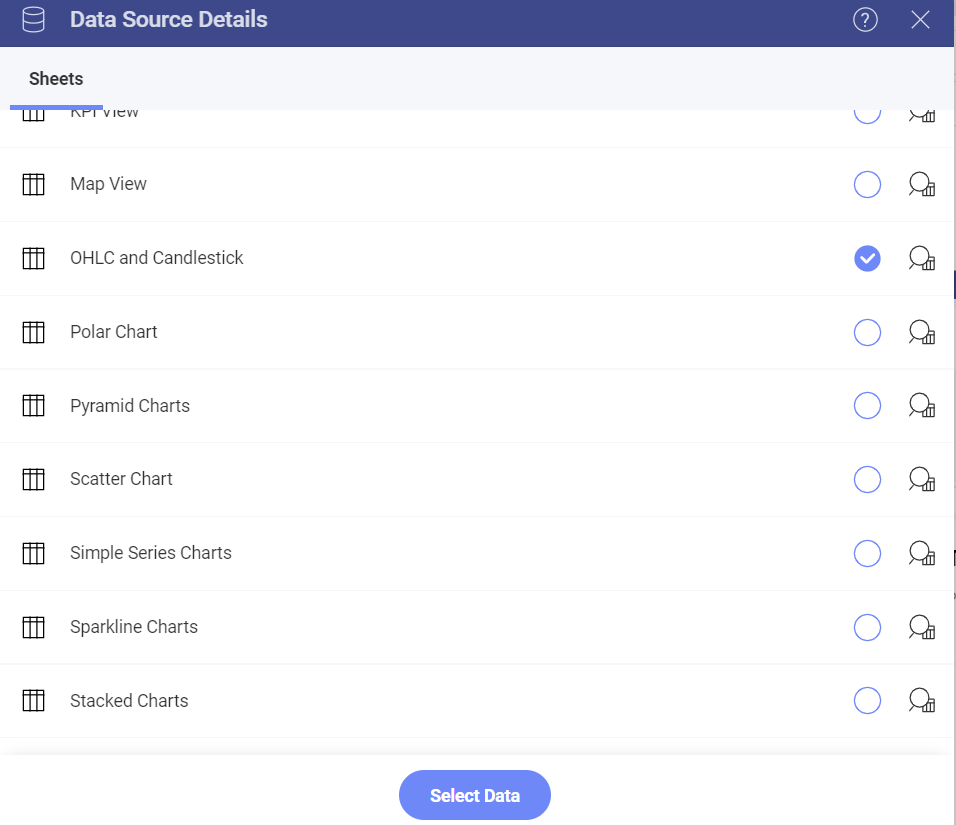Preview data for Polar Chart sheet
The image size is (956, 825).
click(x=921, y=332)
